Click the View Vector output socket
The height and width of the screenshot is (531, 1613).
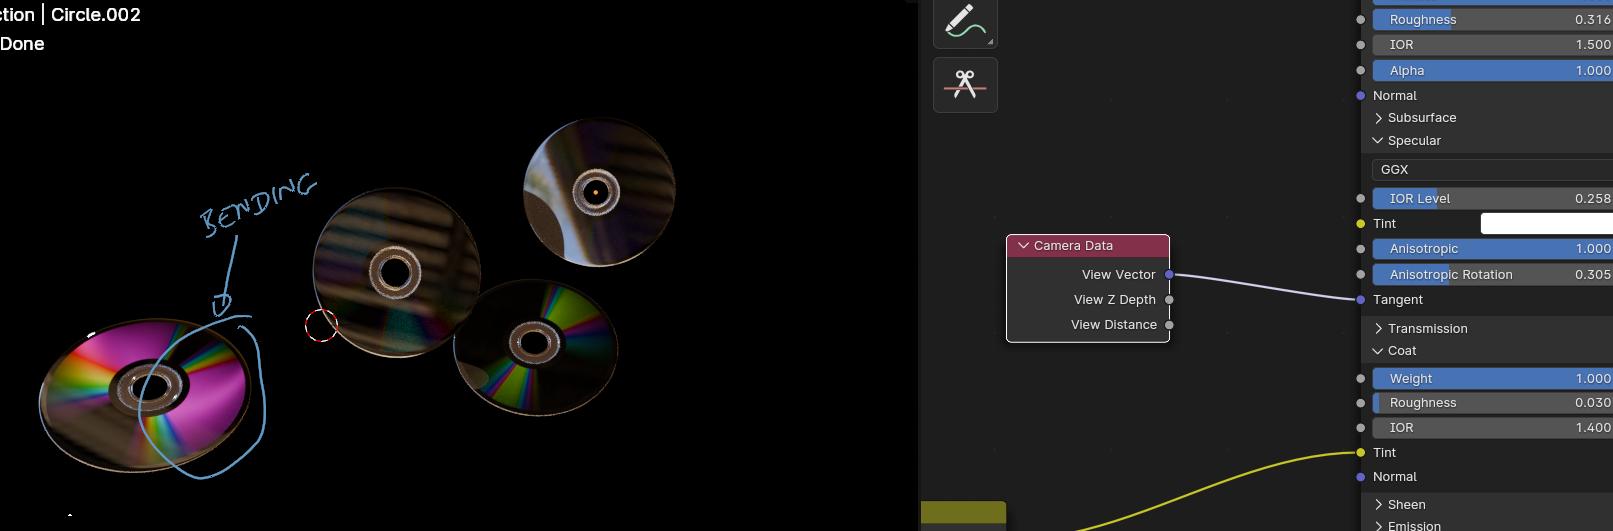tap(1169, 274)
